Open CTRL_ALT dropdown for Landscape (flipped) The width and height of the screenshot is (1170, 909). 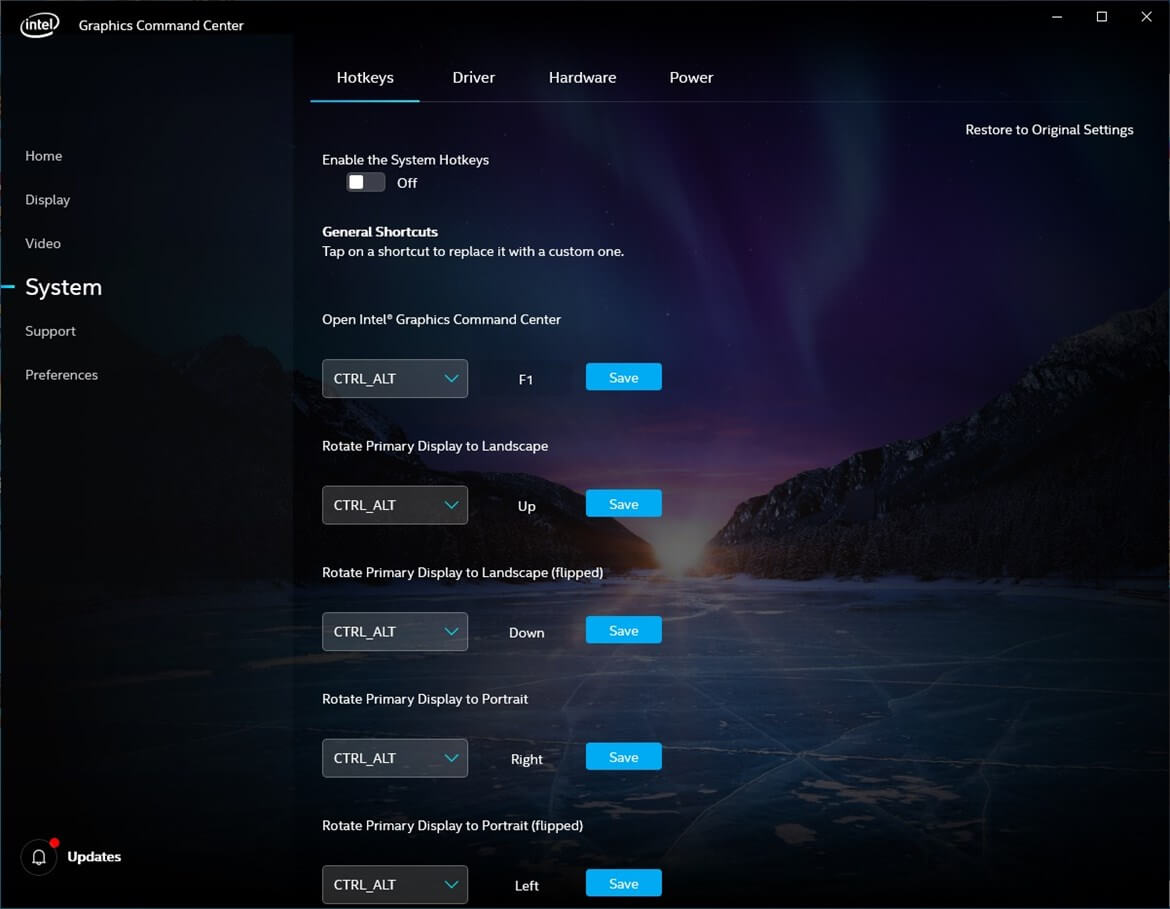395,631
